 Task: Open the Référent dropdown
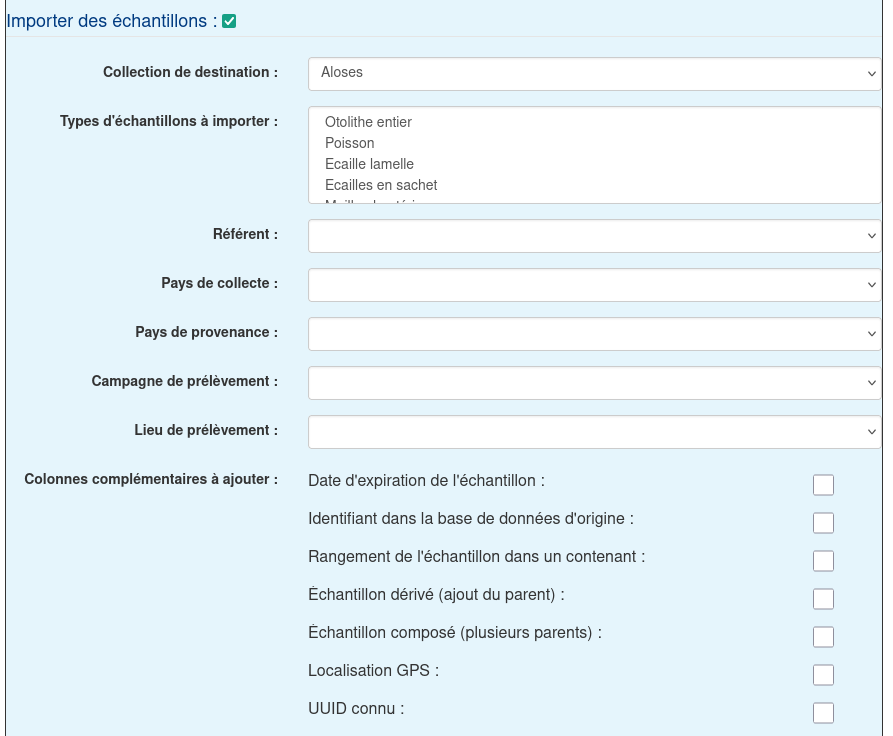594,236
